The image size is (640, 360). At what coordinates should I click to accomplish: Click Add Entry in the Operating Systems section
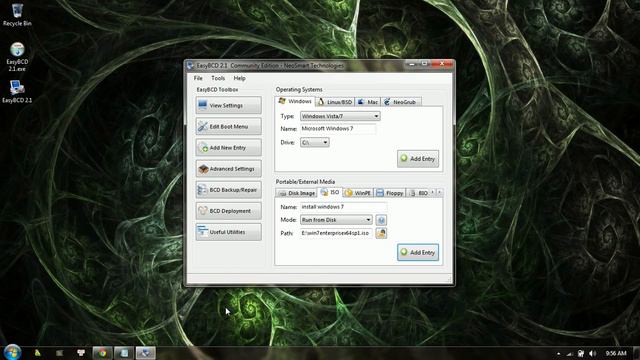(418, 159)
